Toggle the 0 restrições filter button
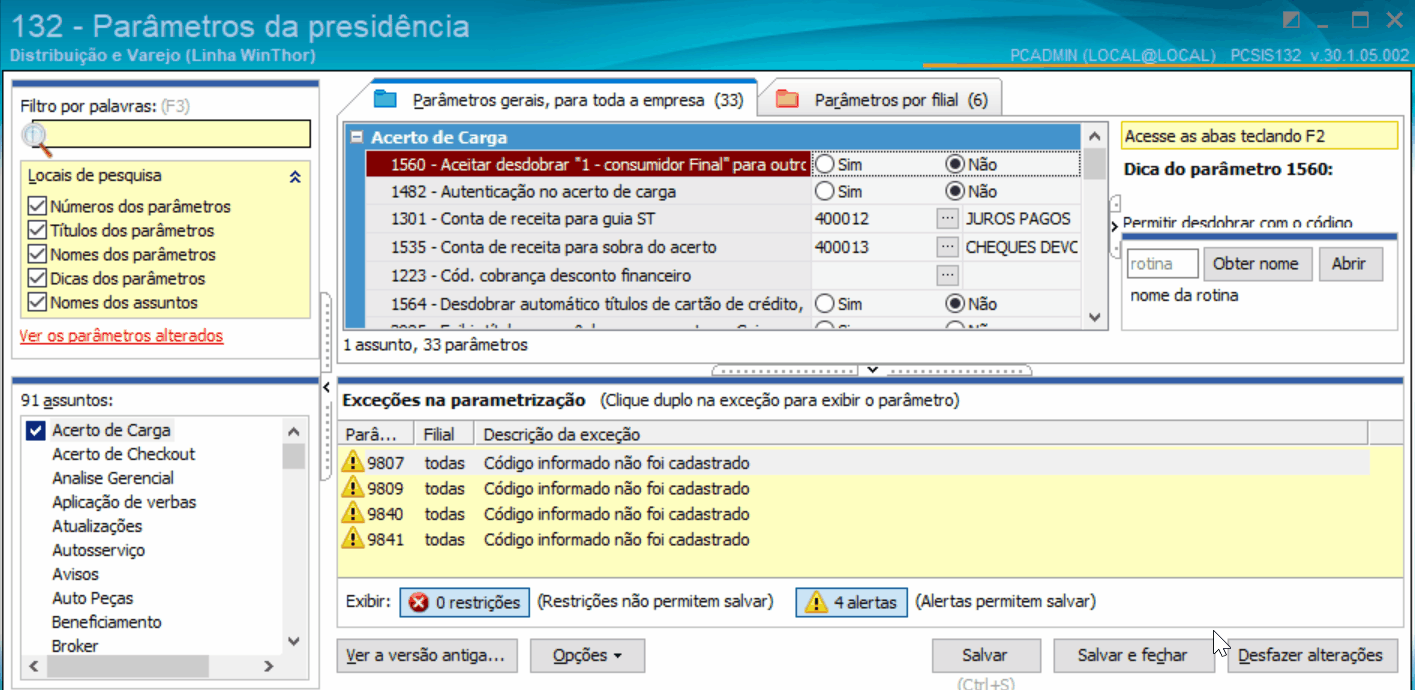This screenshot has height=690, width=1415. point(464,603)
